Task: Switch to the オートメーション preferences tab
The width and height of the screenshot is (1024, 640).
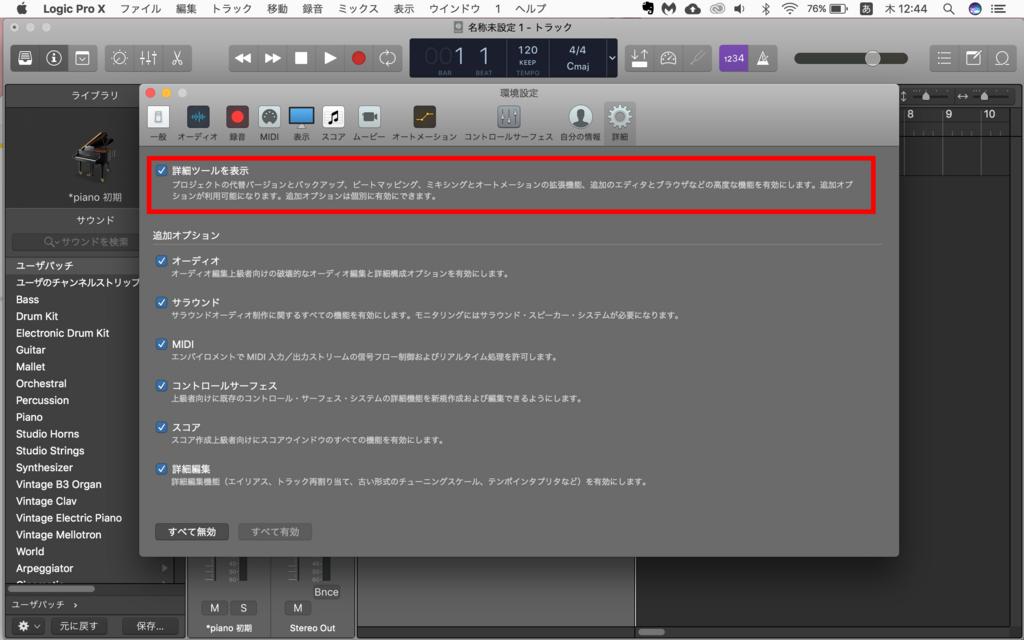Action: pos(424,123)
